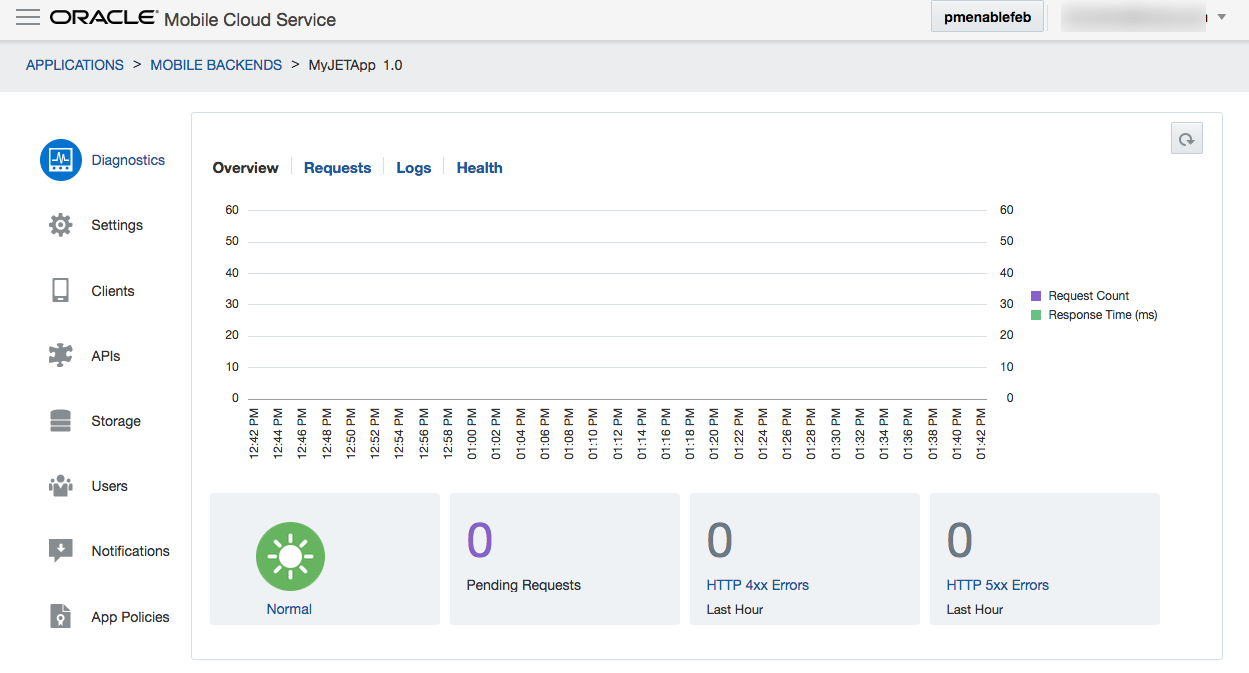Viewport: 1249px width, 673px height.
Task: Select Diagnostics label in sidebar
Action: [x=128, y=160]
